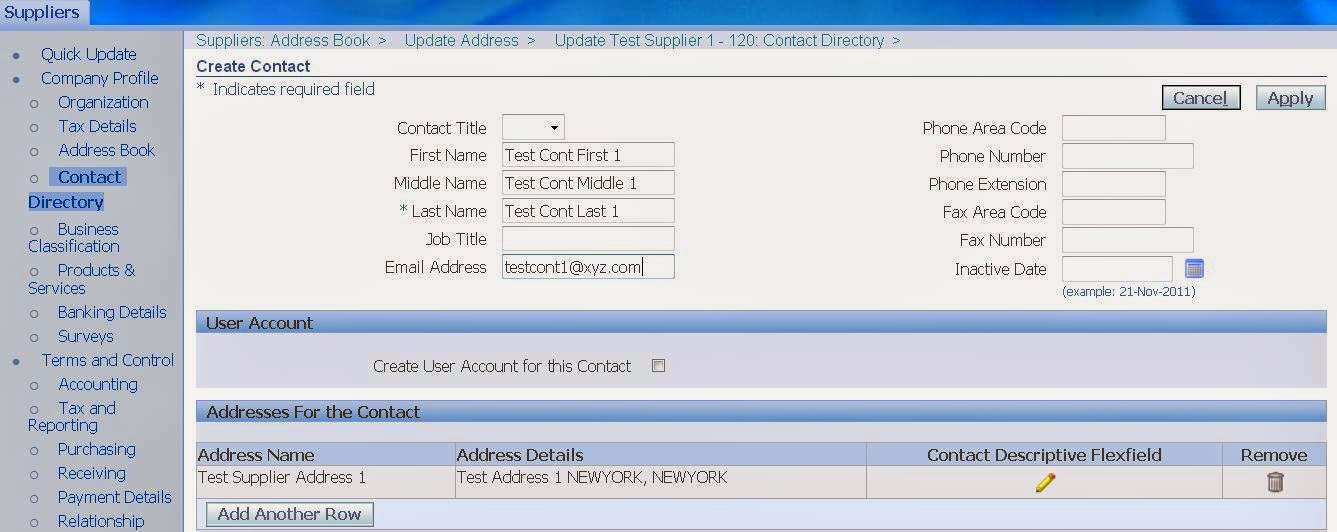Click the Email Address field

click(588, 267)
